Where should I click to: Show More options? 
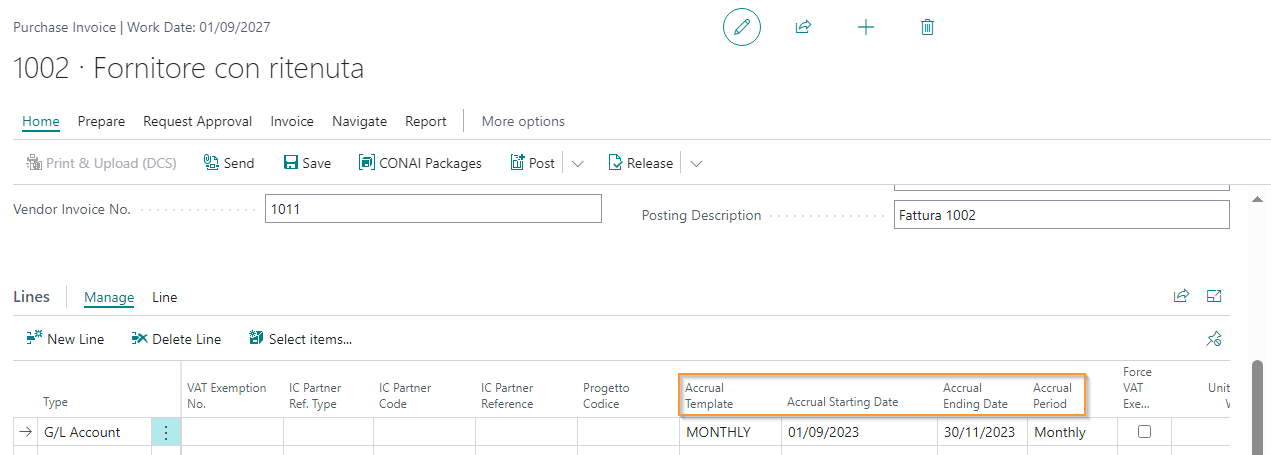(523, 121)
